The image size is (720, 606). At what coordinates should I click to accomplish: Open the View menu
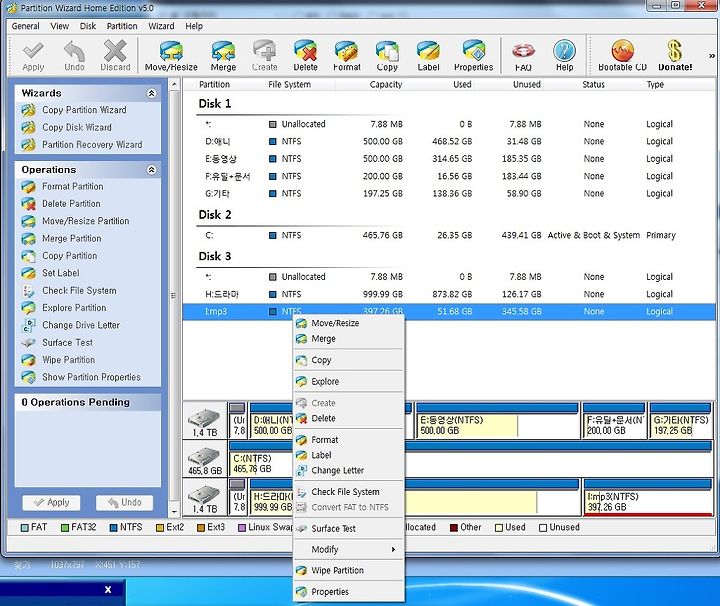[x=59, y=26]
